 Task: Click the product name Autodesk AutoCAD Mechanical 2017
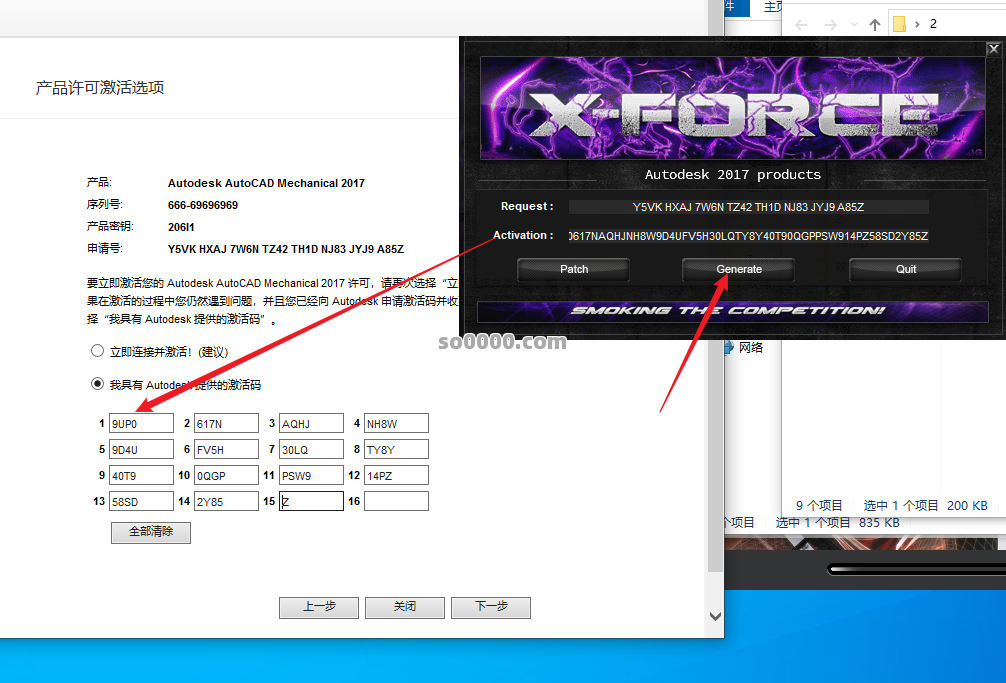(x=266, y=183)
